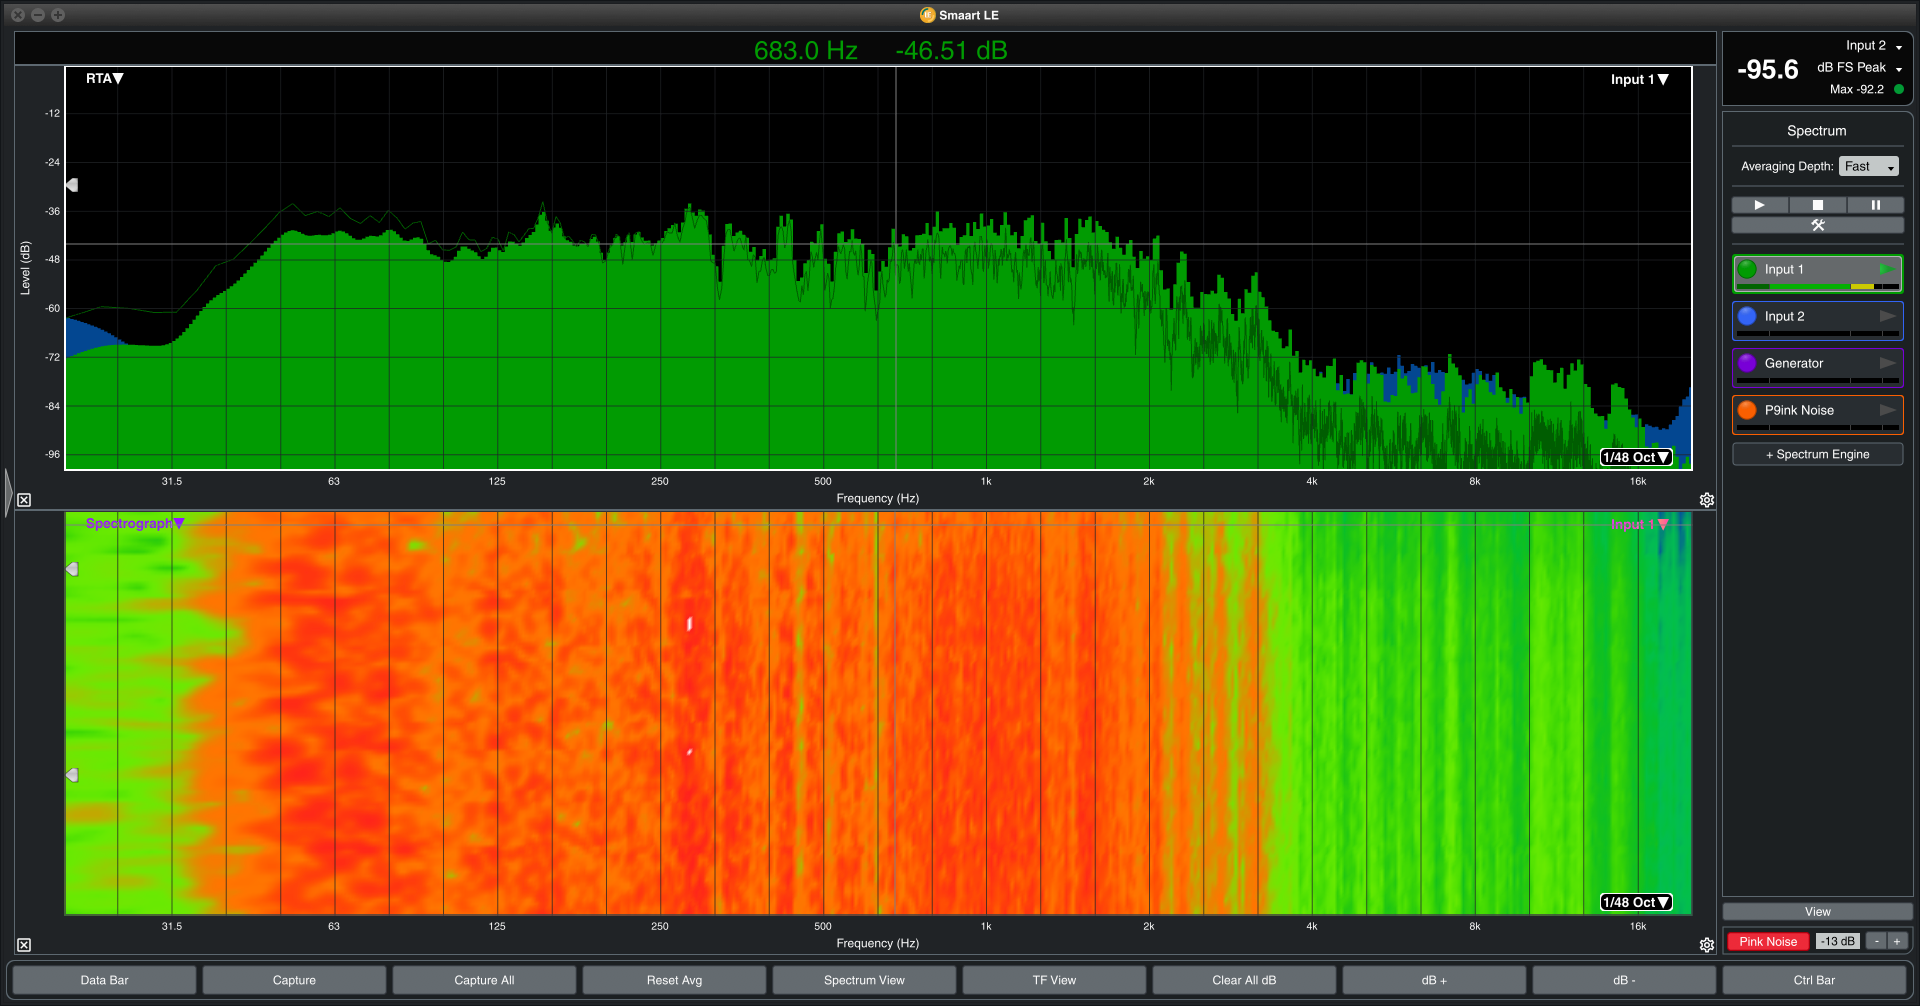The width and height of the screenshot is (1920, 1006).
Task: Toggle the Input 2 engine run arrow
Action: (x=1887, y=316)
